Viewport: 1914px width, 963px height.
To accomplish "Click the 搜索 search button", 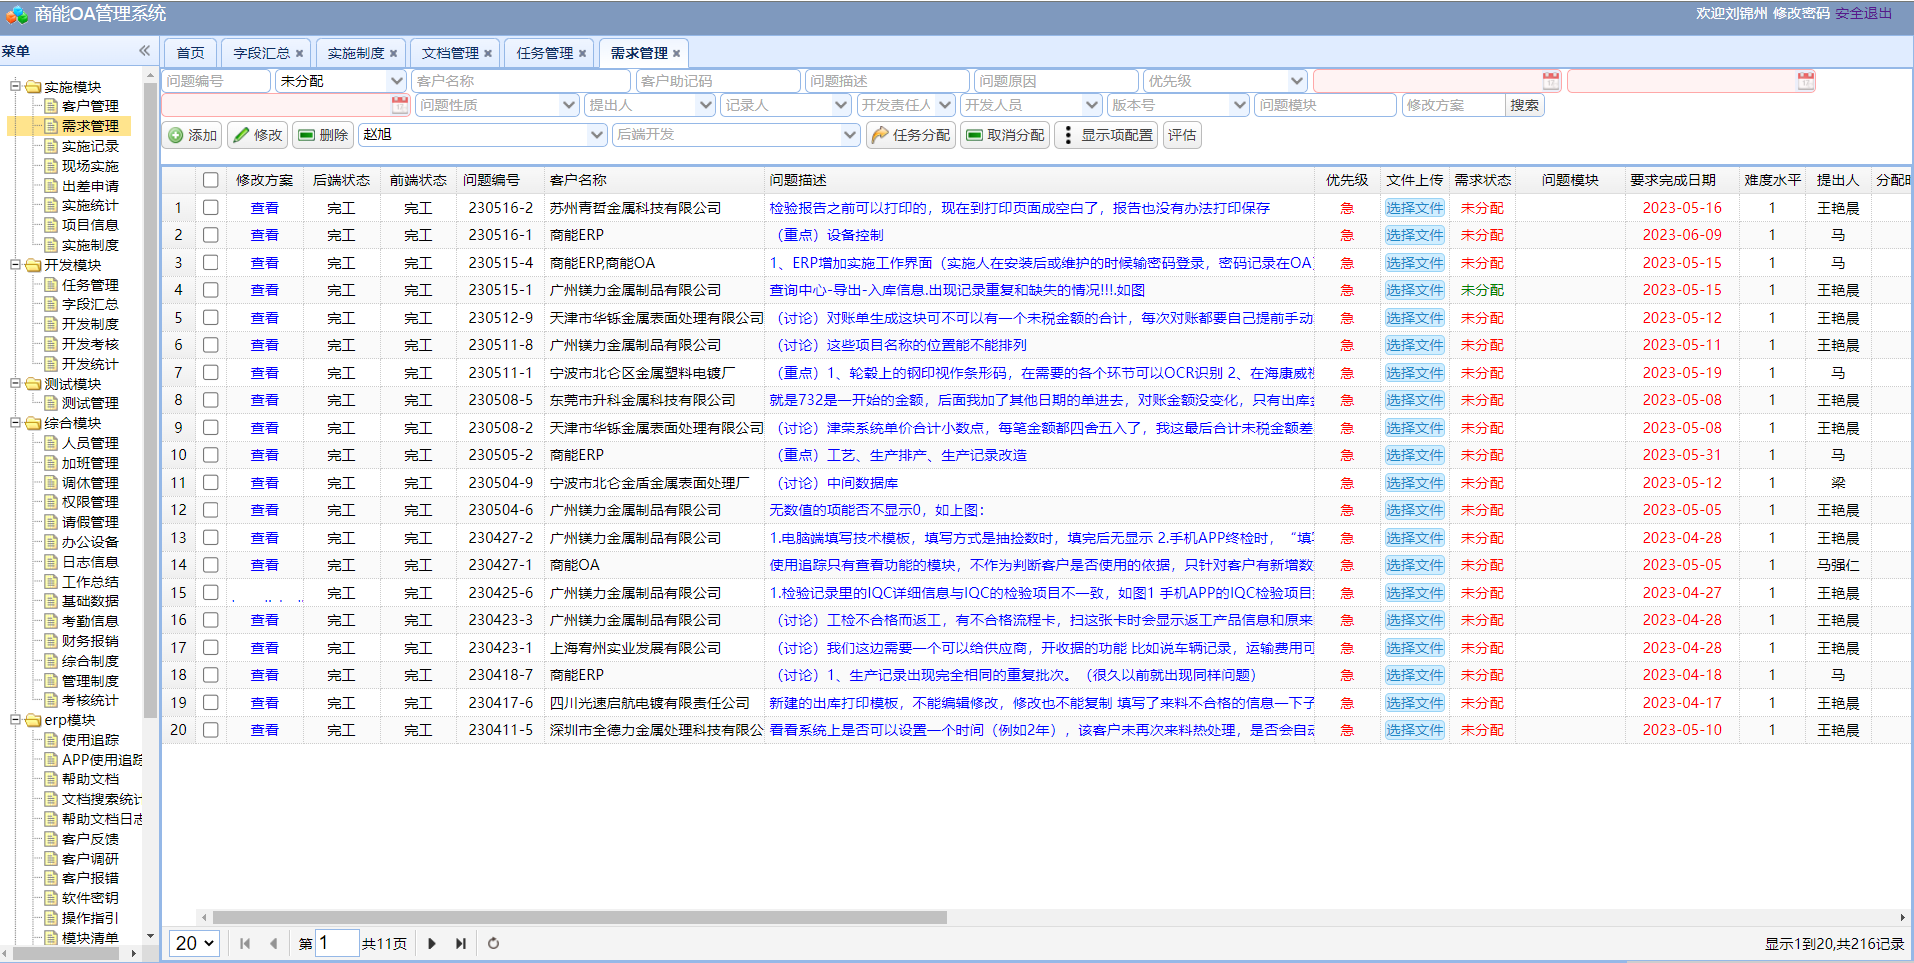I will click(1525, 105).
